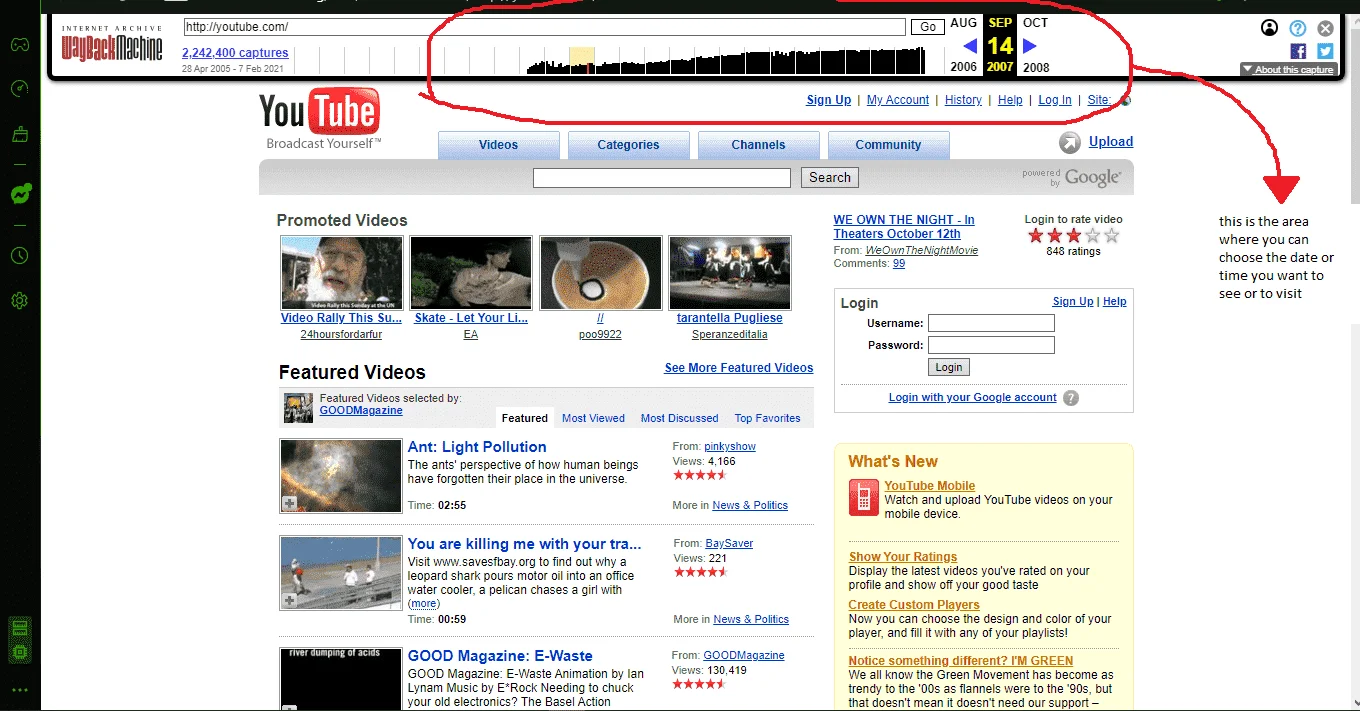Go to the next capture with the right arrow

(x=1030, y=46)
